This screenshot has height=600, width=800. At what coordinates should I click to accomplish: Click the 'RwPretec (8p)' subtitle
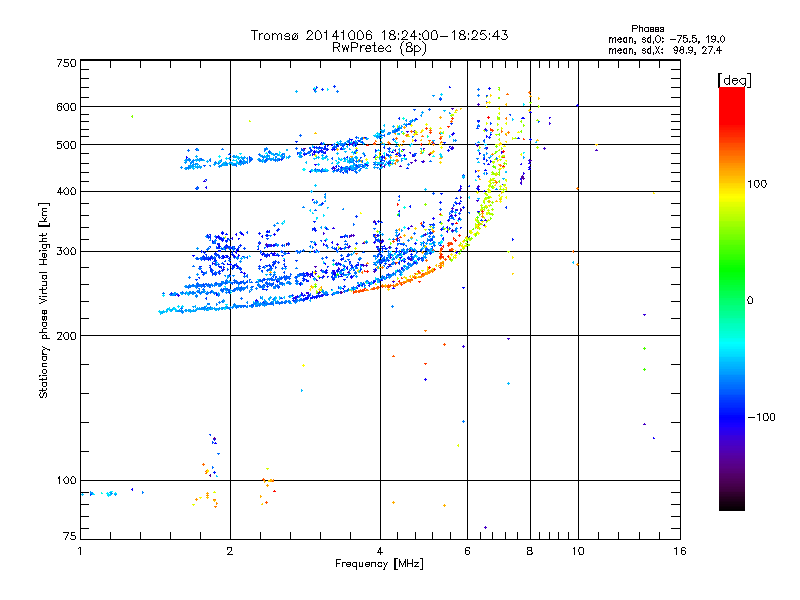click(x=379, y=48)
